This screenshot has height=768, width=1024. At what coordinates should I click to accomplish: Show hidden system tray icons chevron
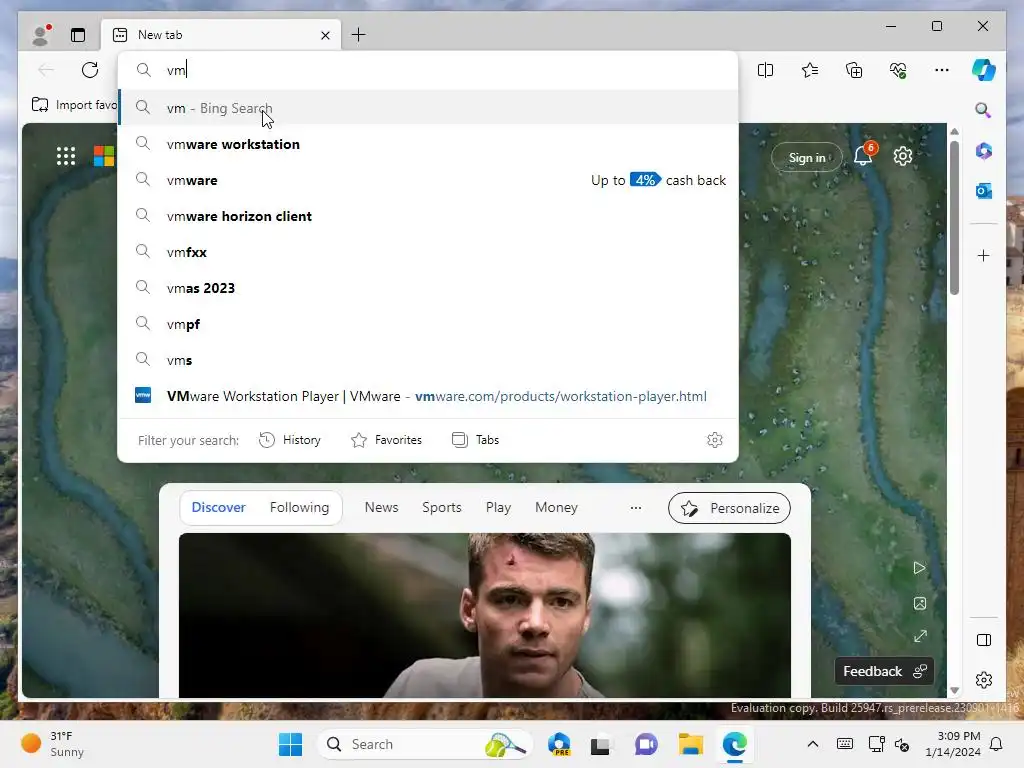[x=812, y=744]
